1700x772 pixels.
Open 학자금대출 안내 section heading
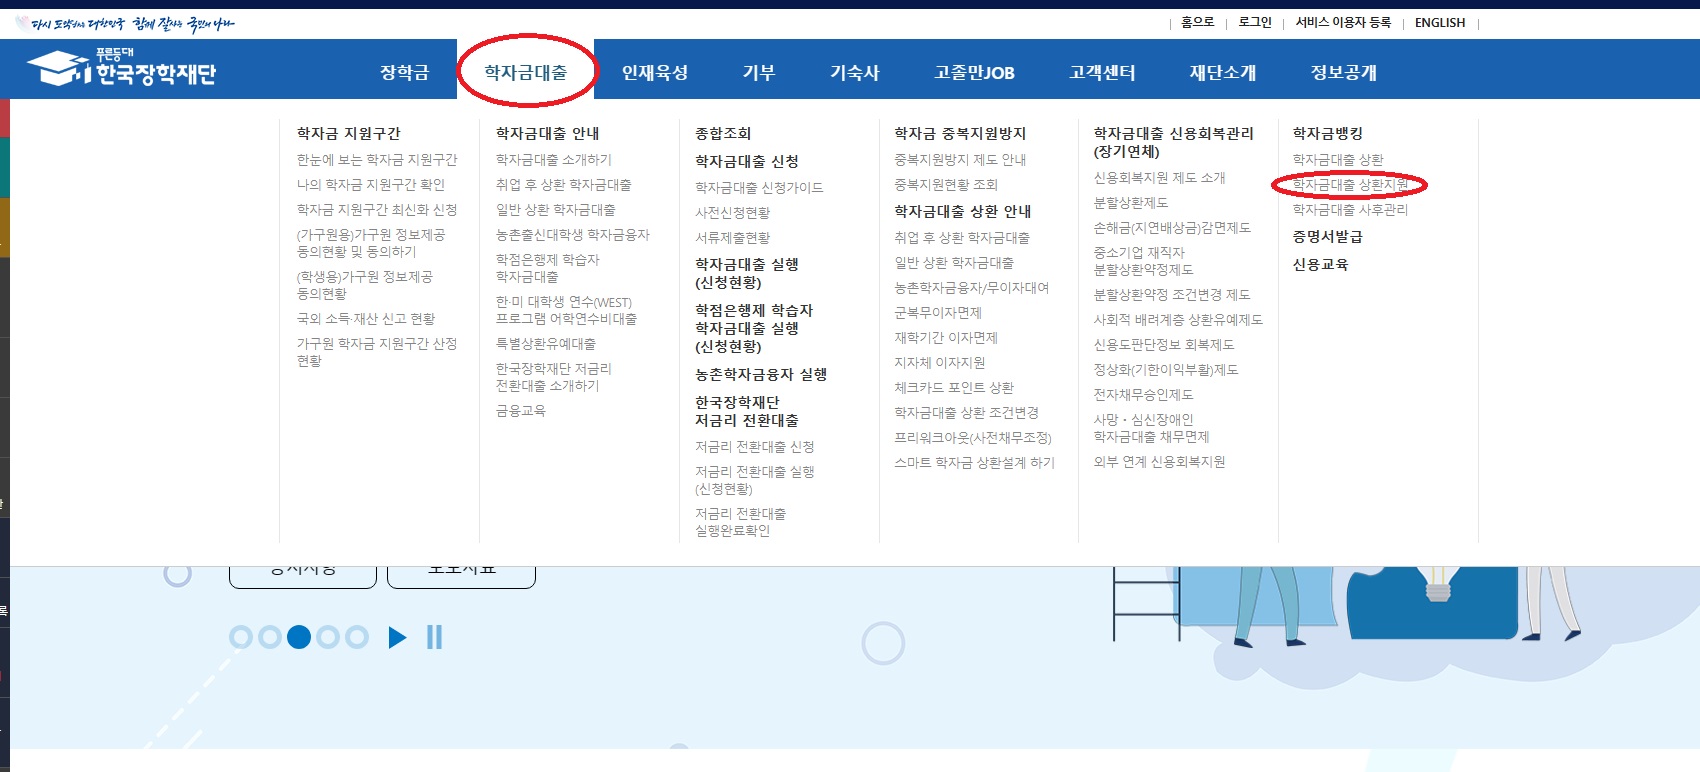pyautogui.click(x=547, y=133)
